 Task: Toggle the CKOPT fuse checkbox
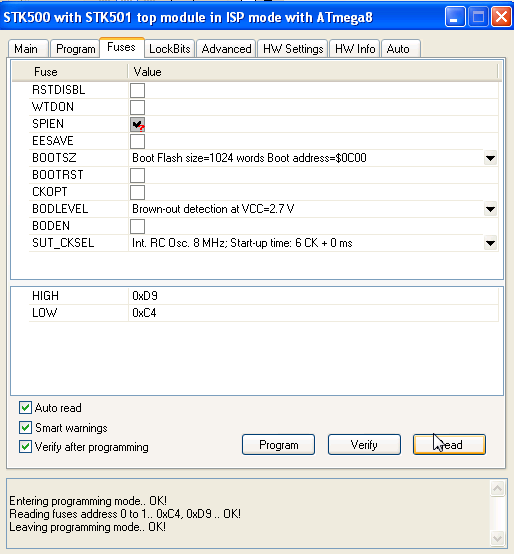(x=137, y=192)
